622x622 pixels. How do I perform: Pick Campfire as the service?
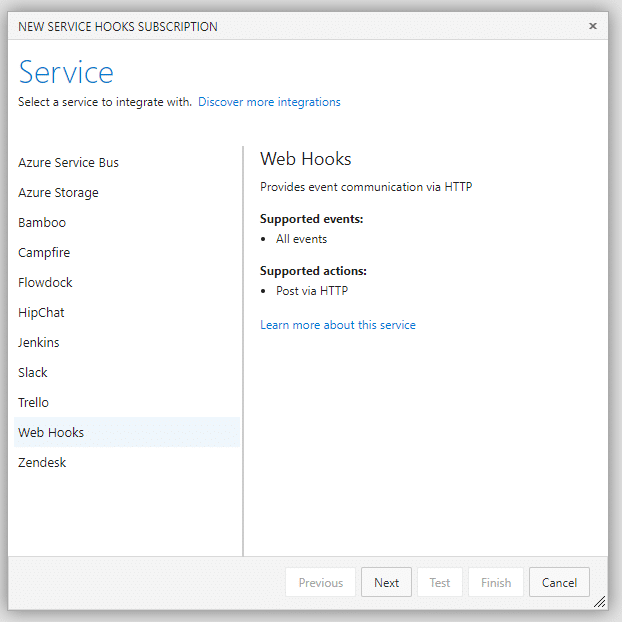[127, 253]
